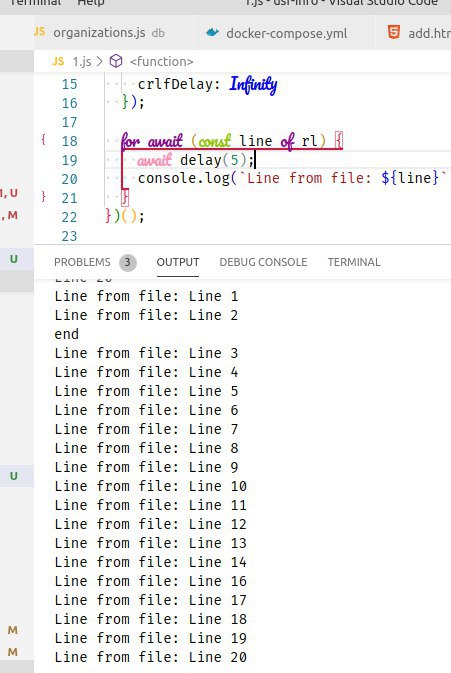Click line number 21 in the gutter
This screenshot has height=673, width=451.
(70, 198)
